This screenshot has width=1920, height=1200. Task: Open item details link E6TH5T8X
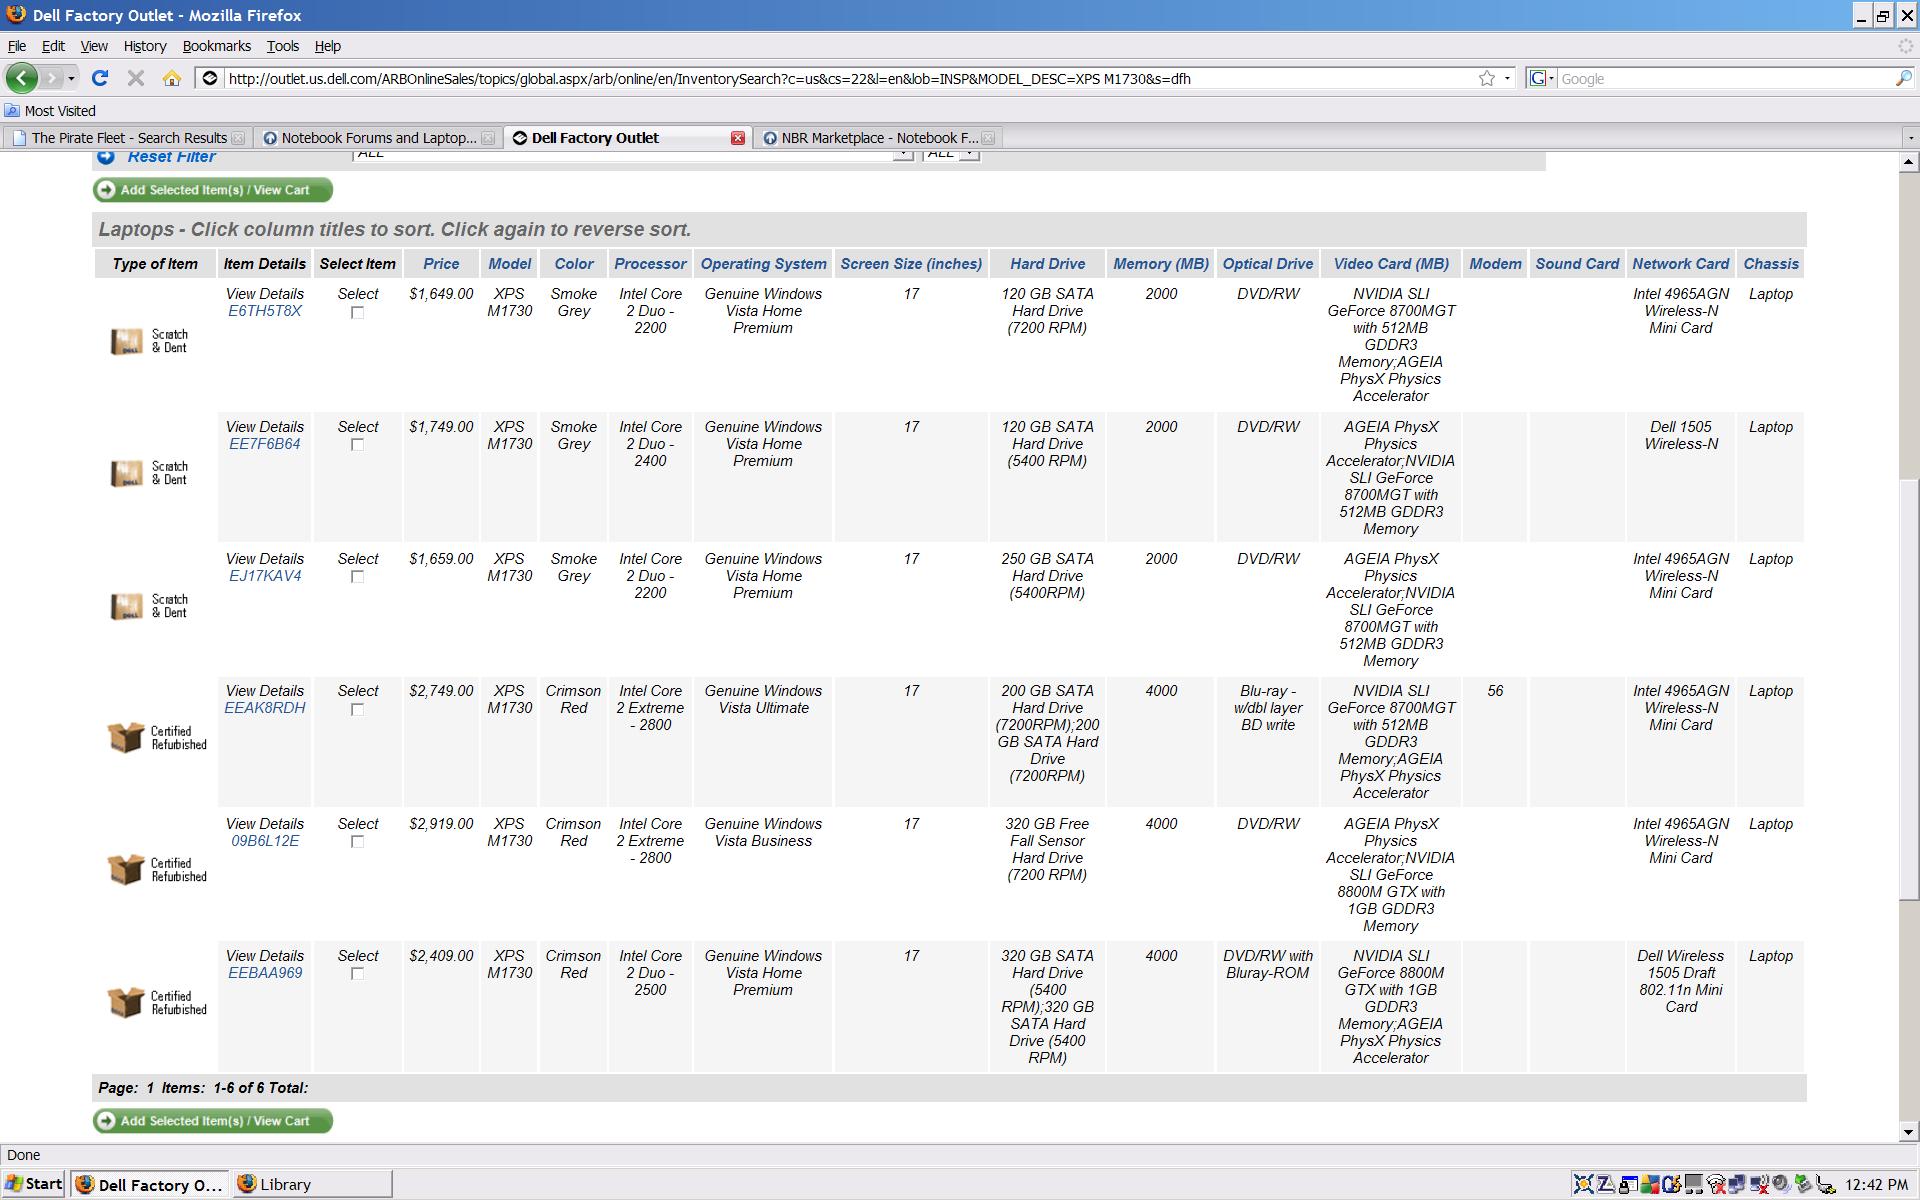(x=264, y=311)
